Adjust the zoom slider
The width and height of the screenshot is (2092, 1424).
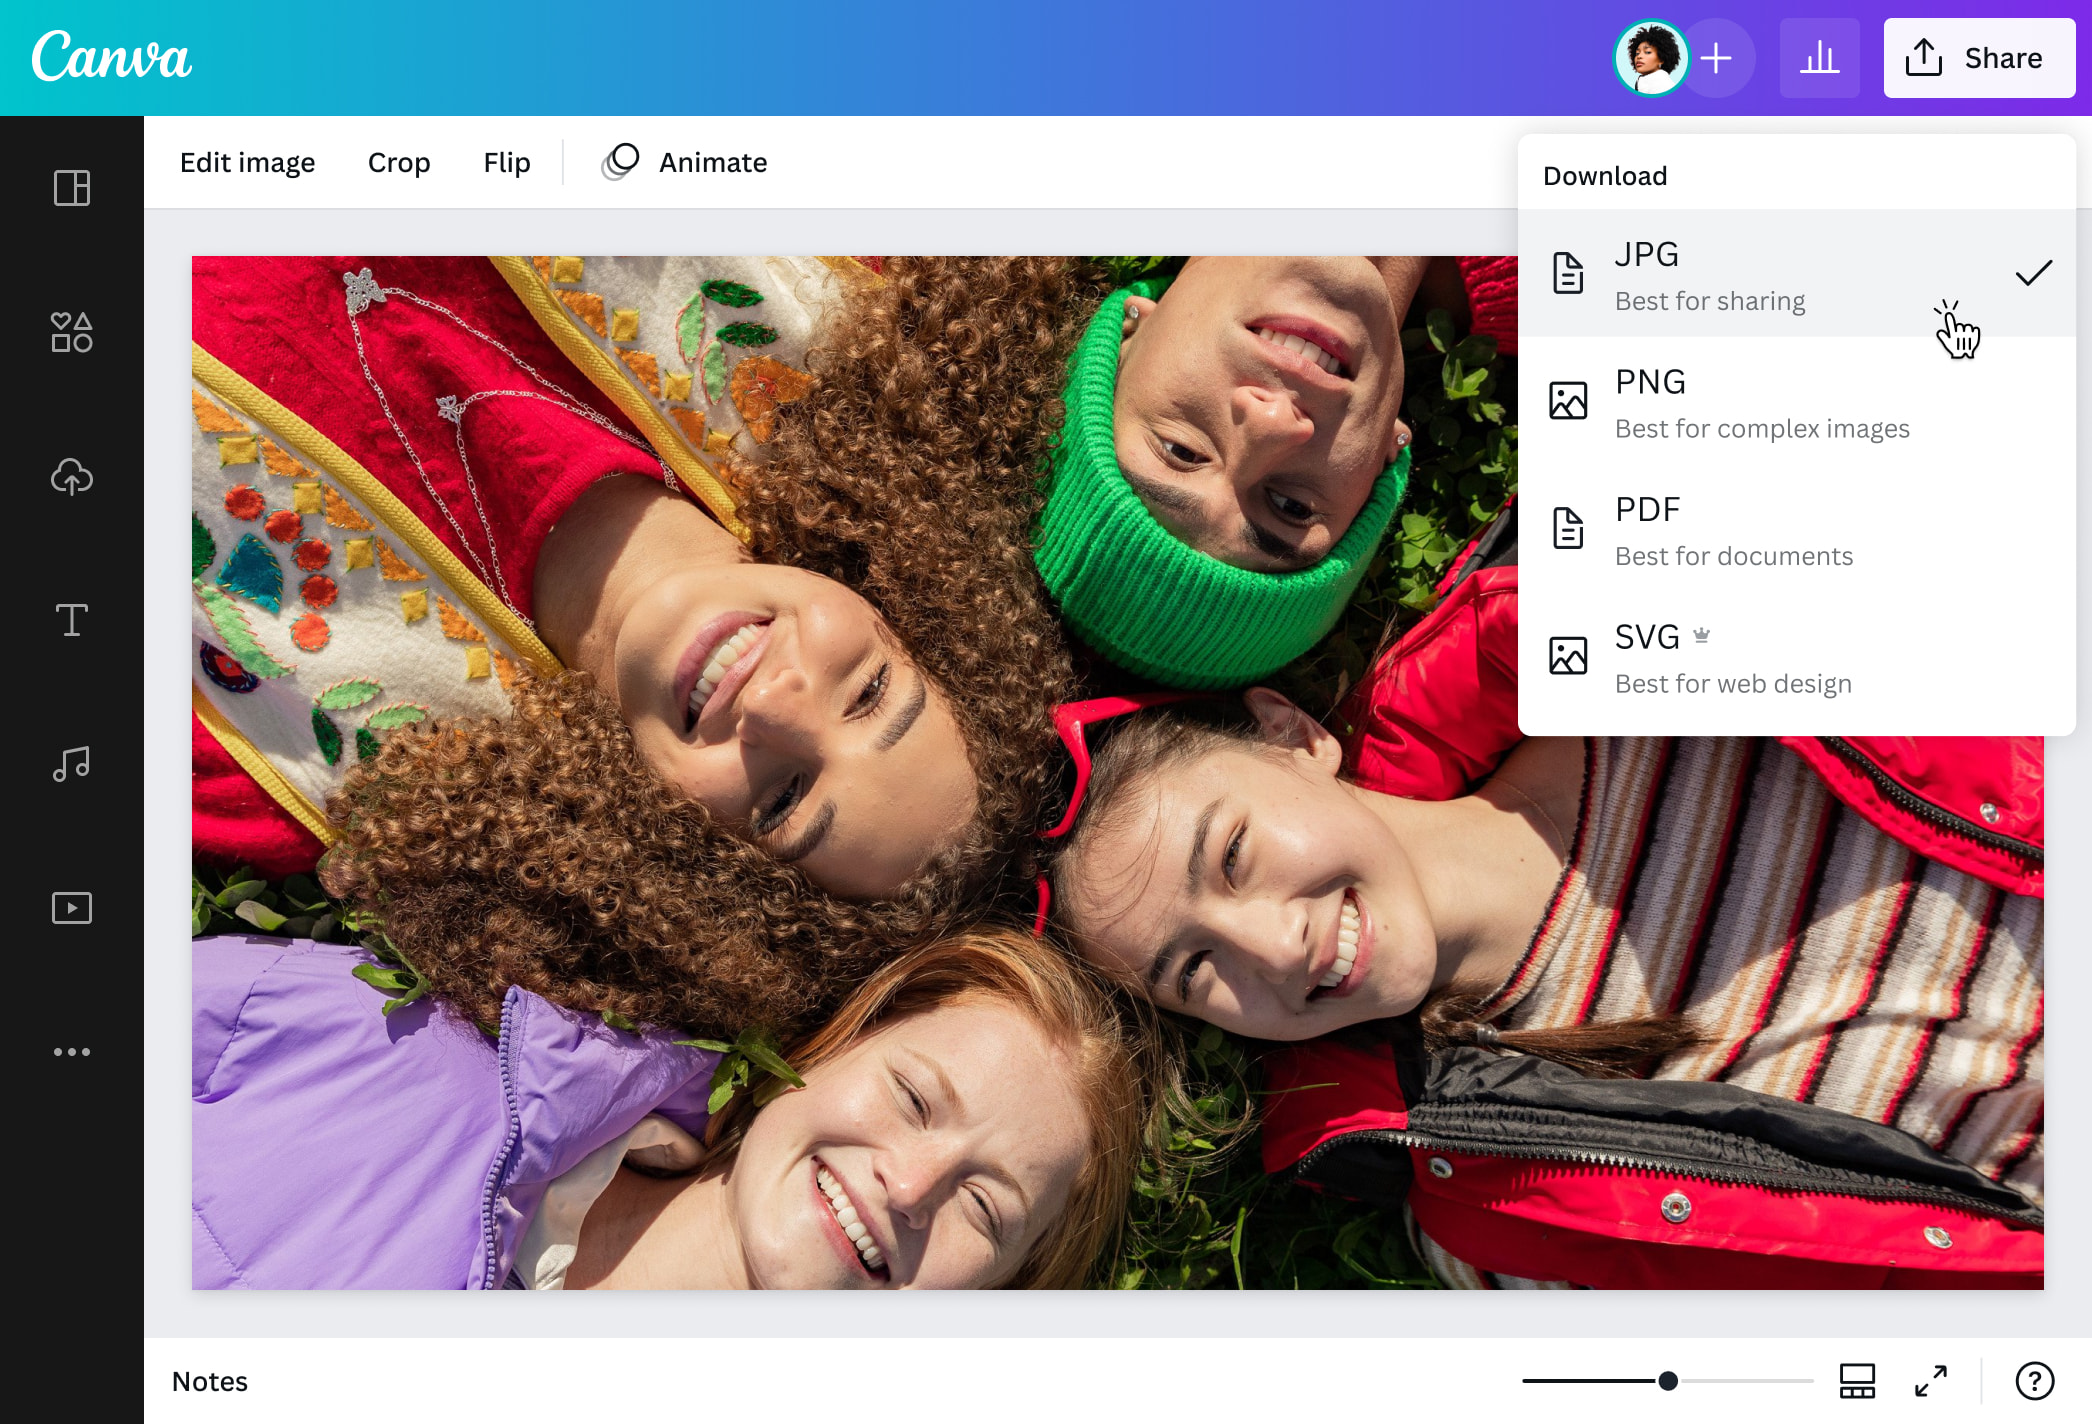(x=1666, y=1380)
